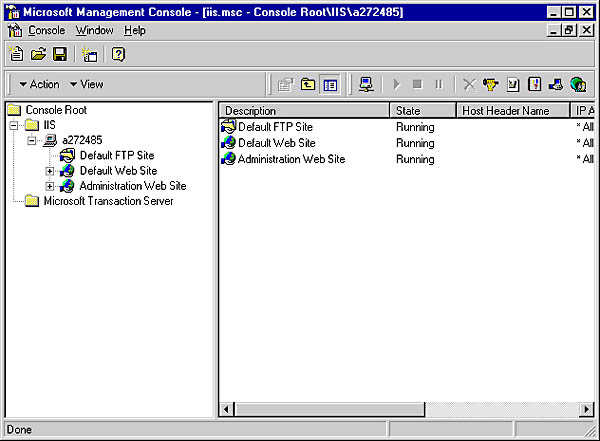Collapse the IIS tree node
Image resolution: width=600 pixels, height=441 pixels.
(x=13, y=125)
